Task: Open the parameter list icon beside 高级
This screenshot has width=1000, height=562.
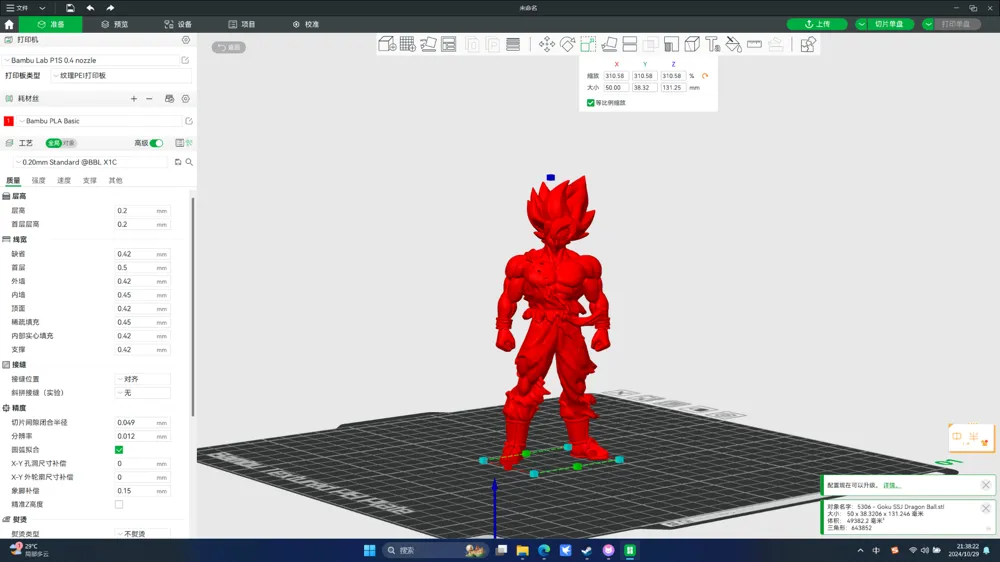Action: click(x=179, y=143)
